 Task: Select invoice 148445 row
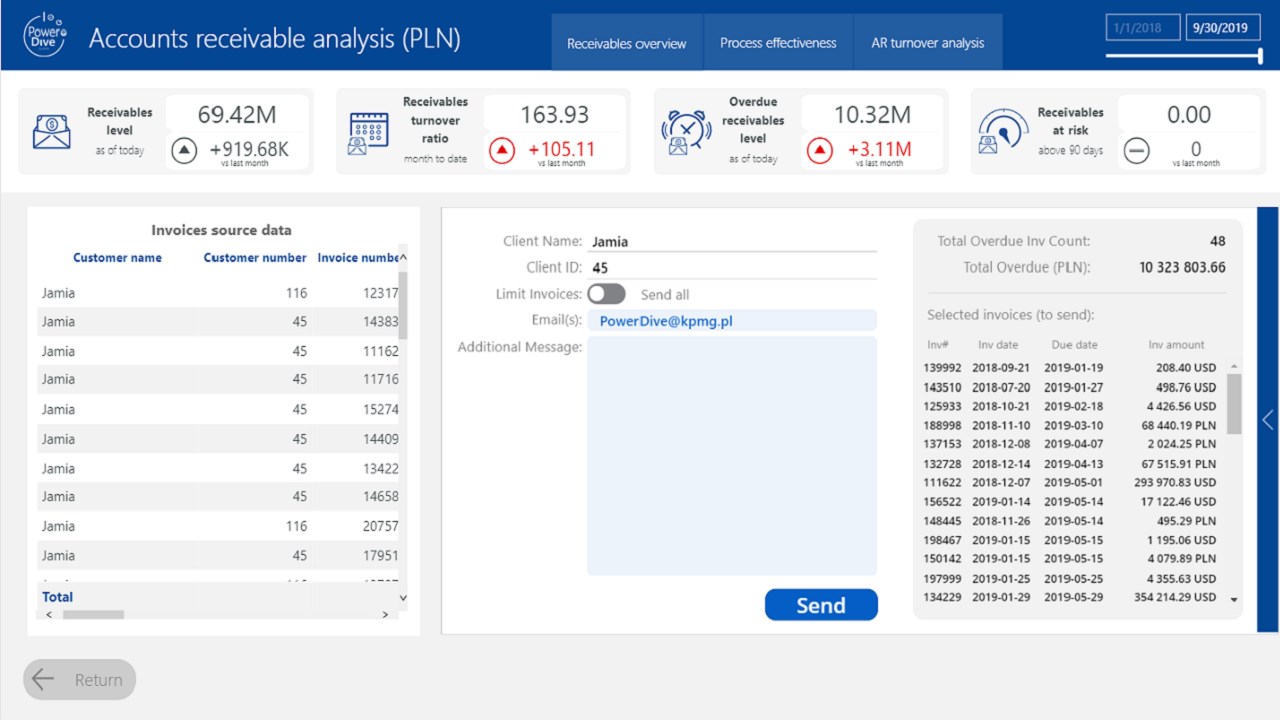pos(1070,521)
